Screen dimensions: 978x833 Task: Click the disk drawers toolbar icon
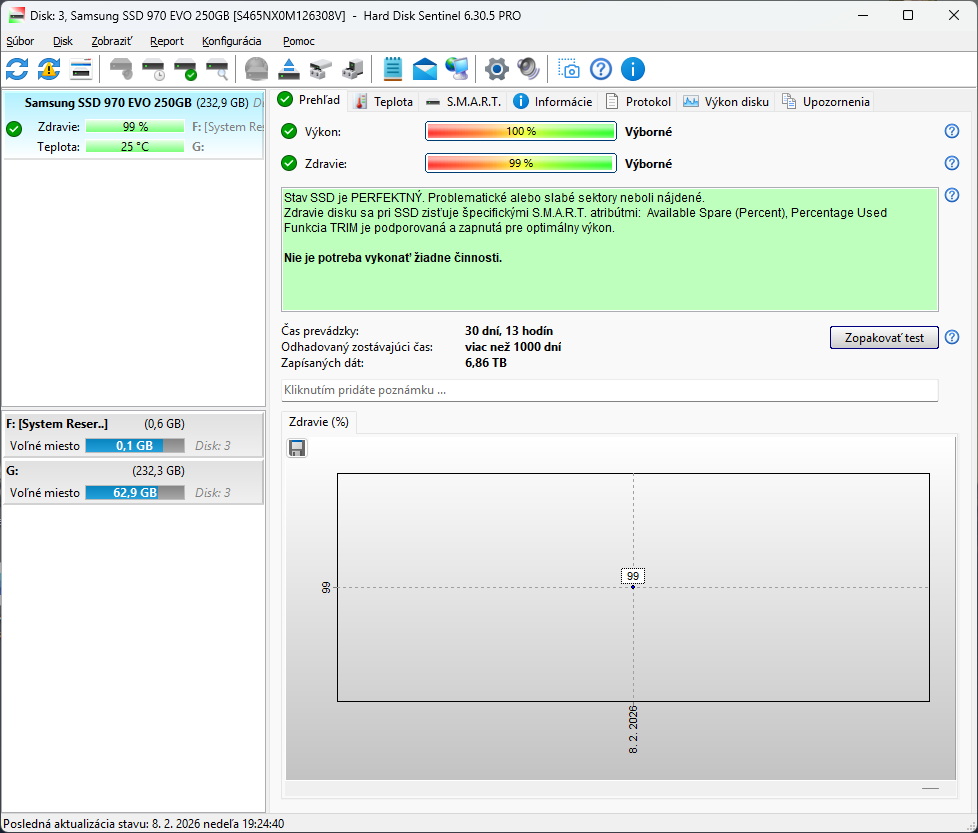coord(321,69)
